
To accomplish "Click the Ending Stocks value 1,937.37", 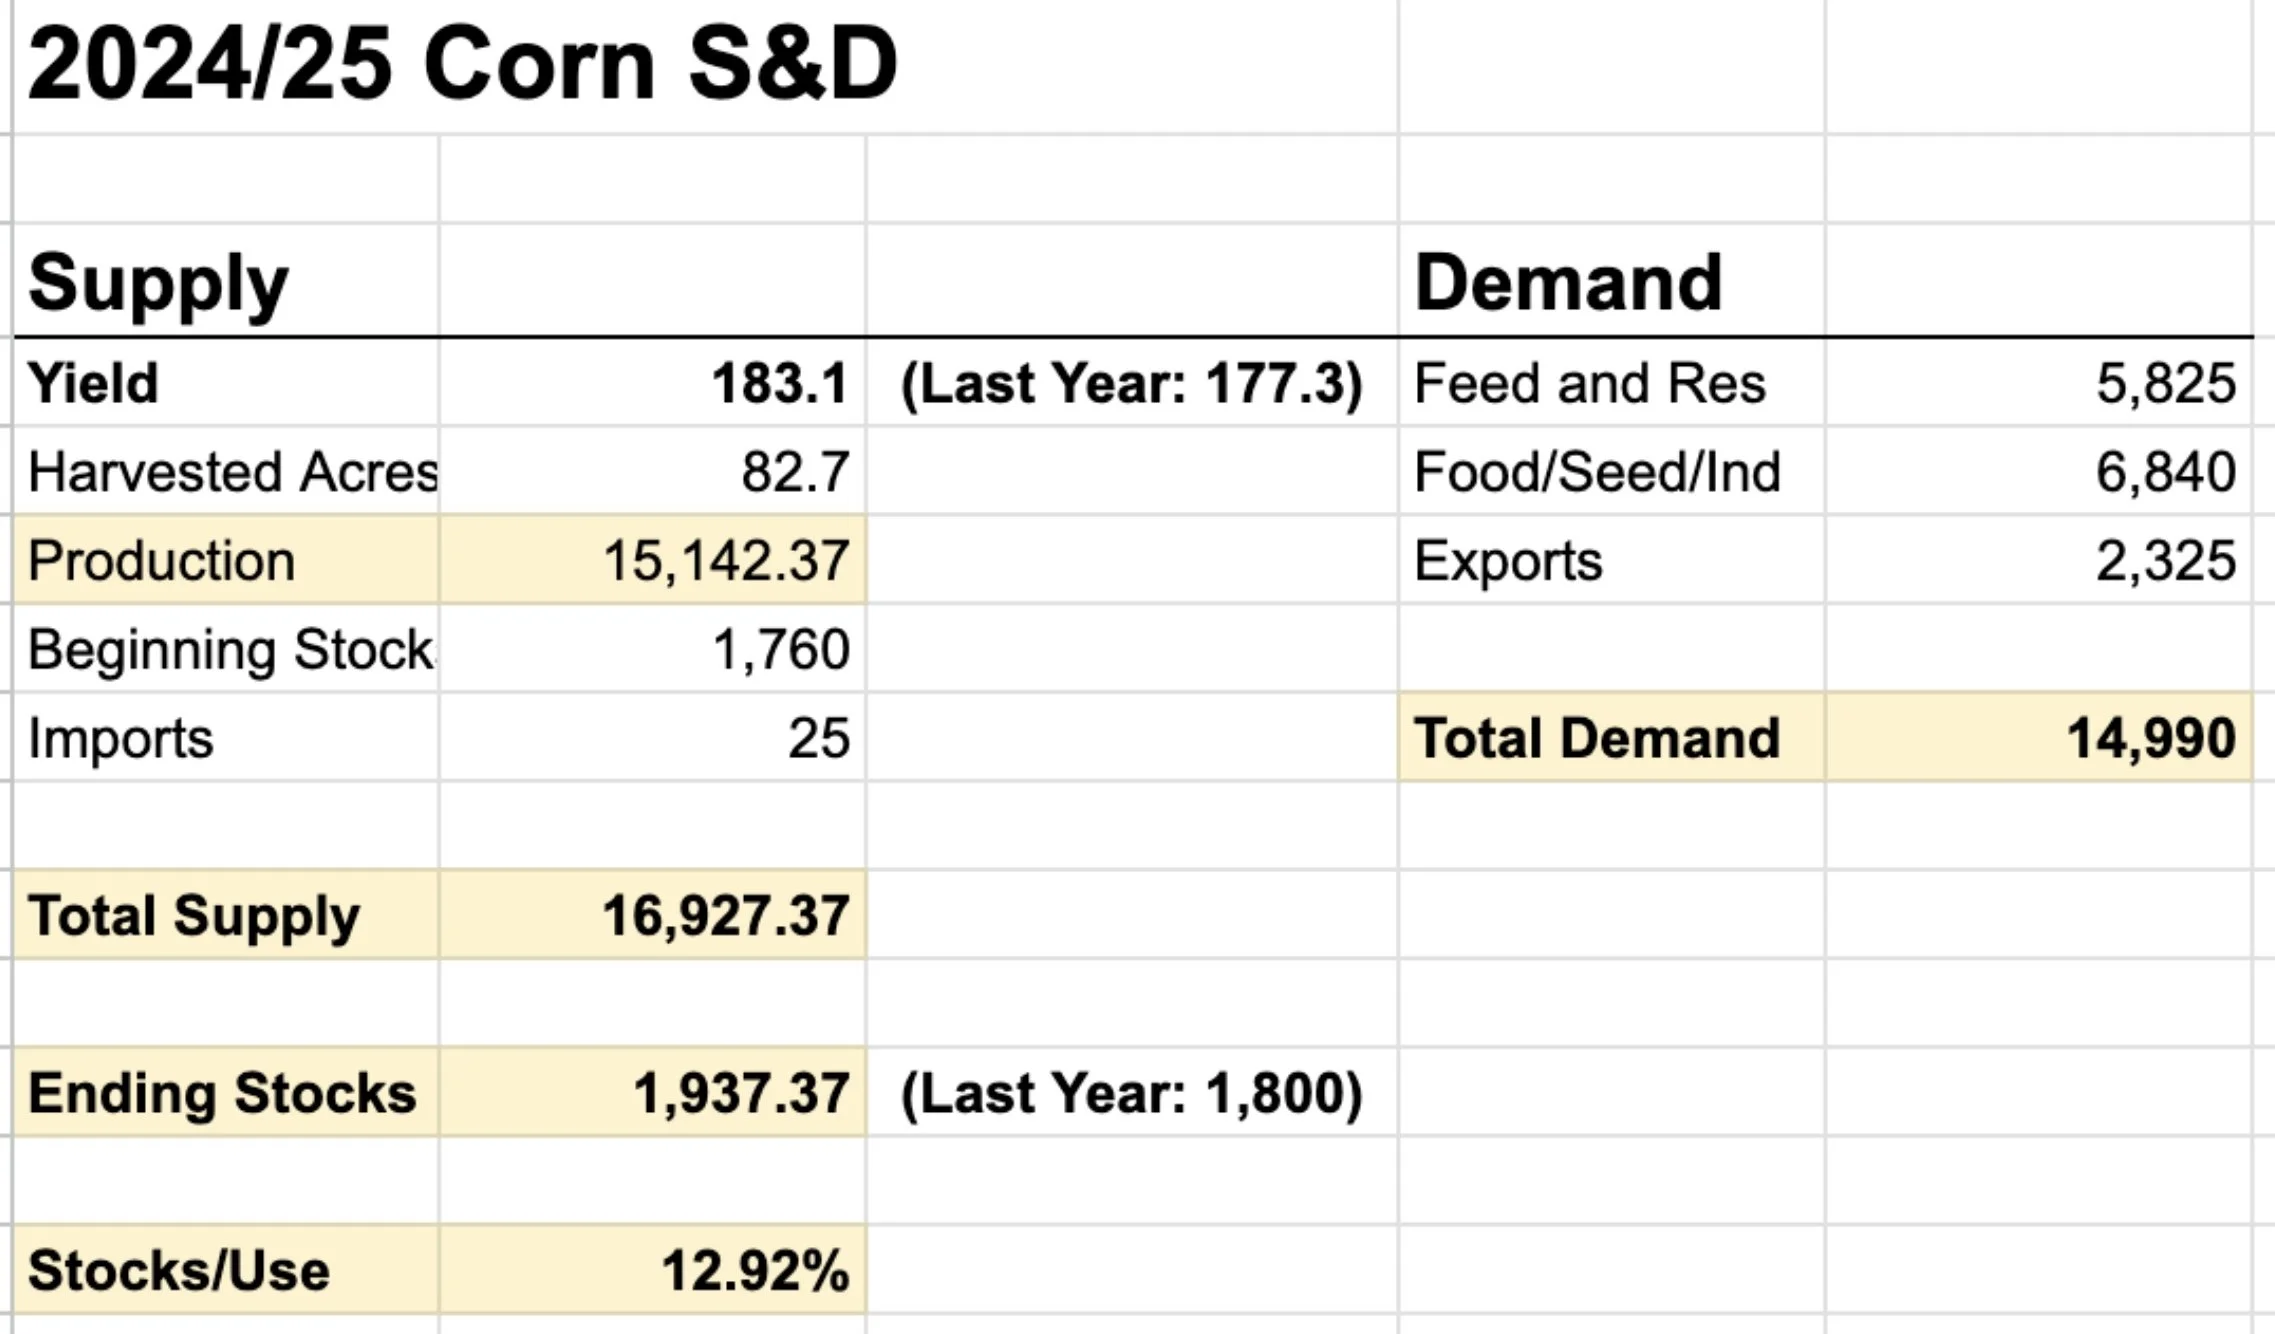I will click(x=652, y=1093).
